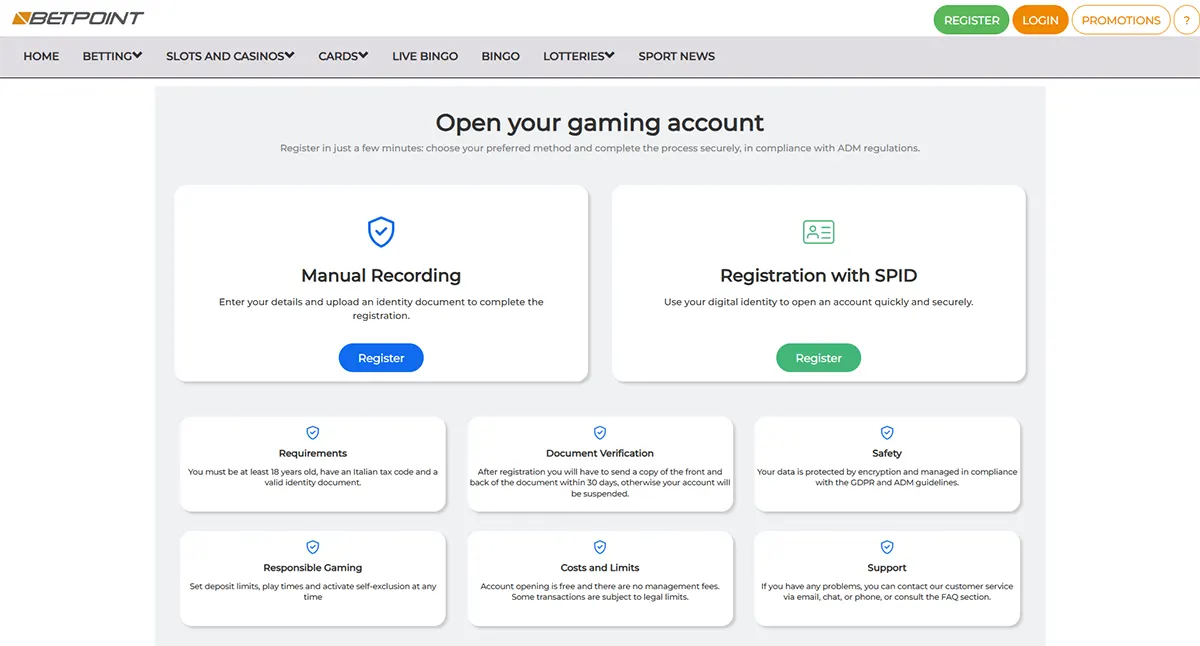Click text "After registration you will have to send"
The height and width of the screenshot is (646, 1200).
(600, 483)
